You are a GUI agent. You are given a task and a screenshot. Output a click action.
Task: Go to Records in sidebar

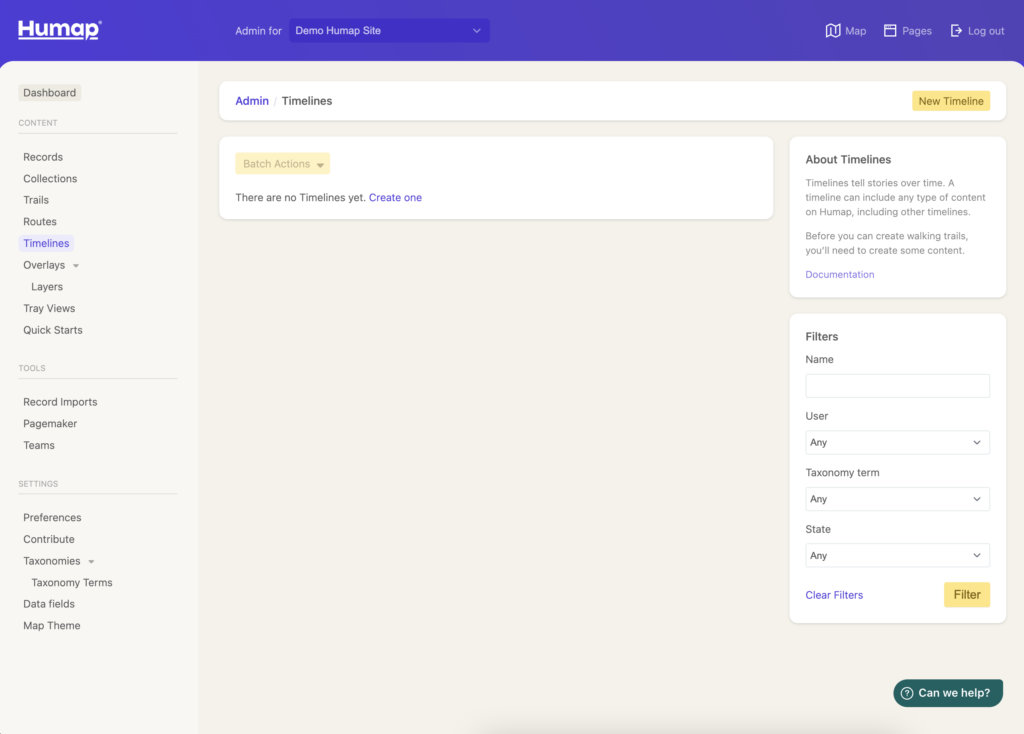tap(43, 157)
